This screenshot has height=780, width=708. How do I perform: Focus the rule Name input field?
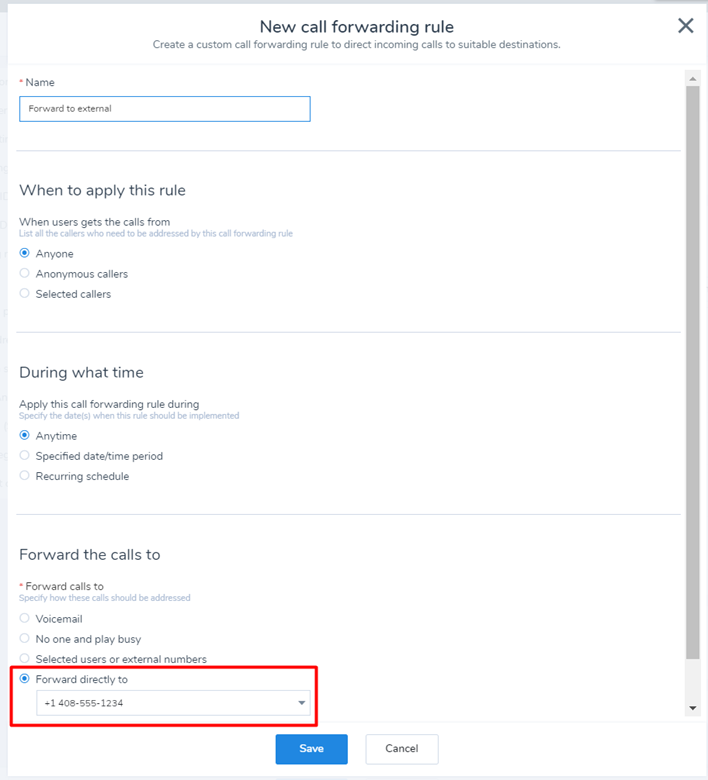pos(165,109)
